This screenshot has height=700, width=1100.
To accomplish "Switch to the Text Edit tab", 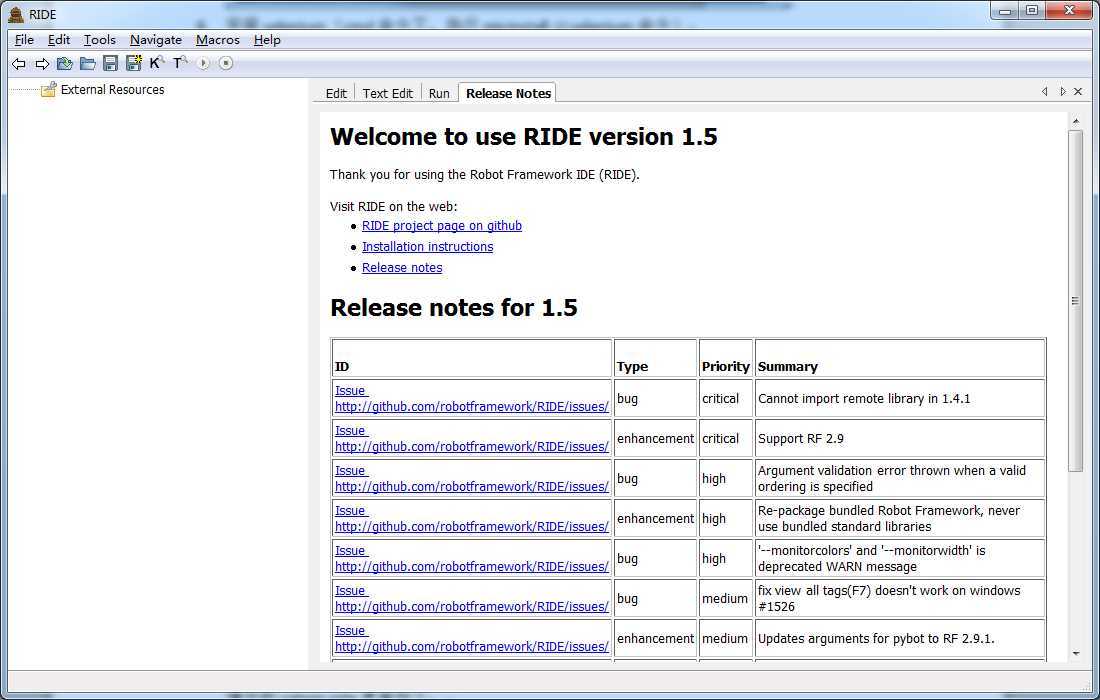I will click(387, 93).
